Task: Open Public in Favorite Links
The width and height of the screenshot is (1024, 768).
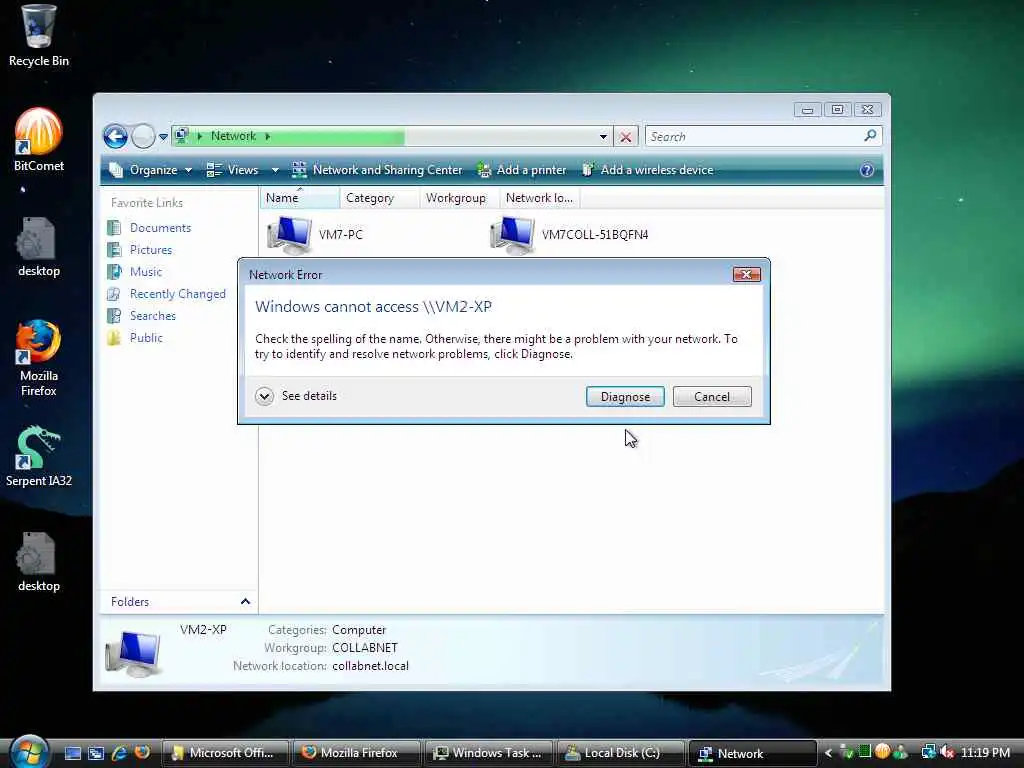Action: coord(146,338)
